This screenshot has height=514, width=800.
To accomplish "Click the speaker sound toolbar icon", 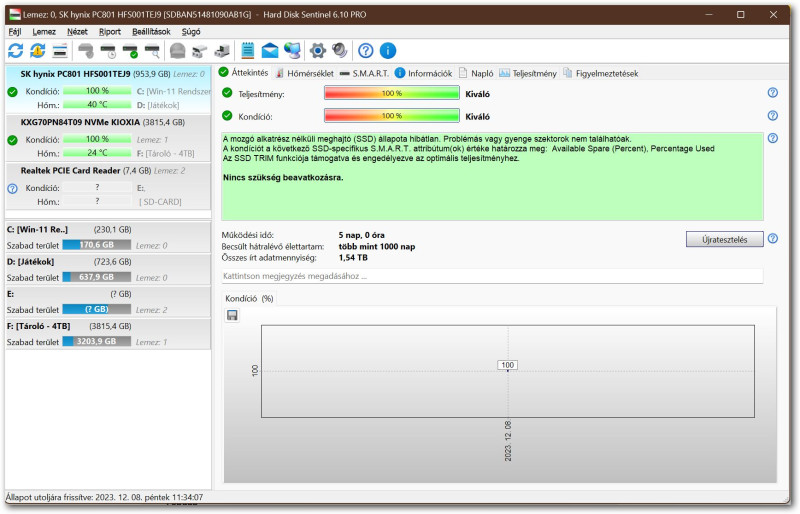I will click(x=340, y=51).
